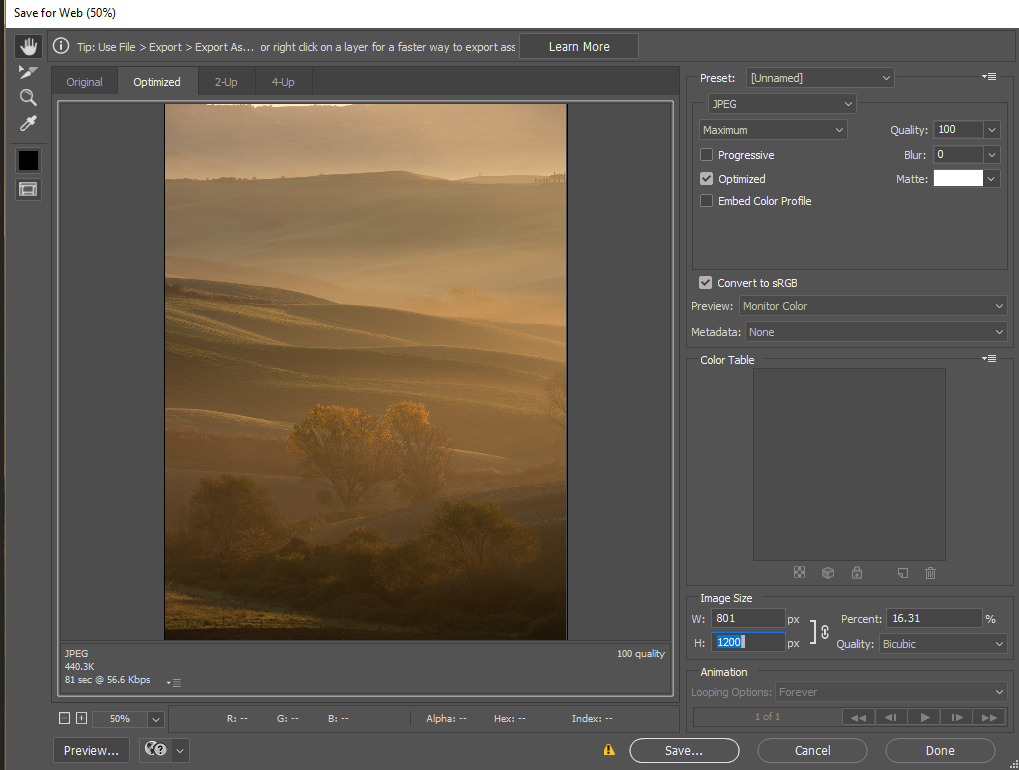Select the Hand tool

(28, 46)
